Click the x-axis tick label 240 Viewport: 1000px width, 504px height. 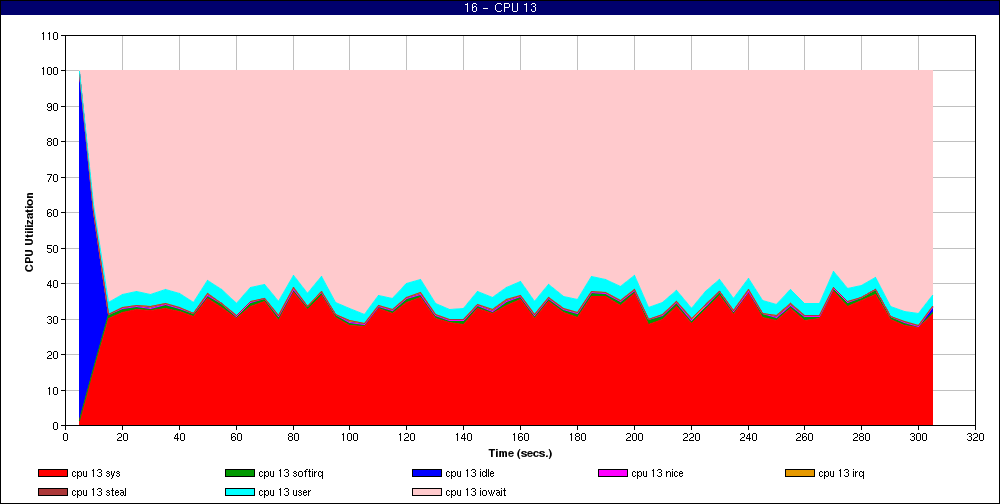[748, 437]
